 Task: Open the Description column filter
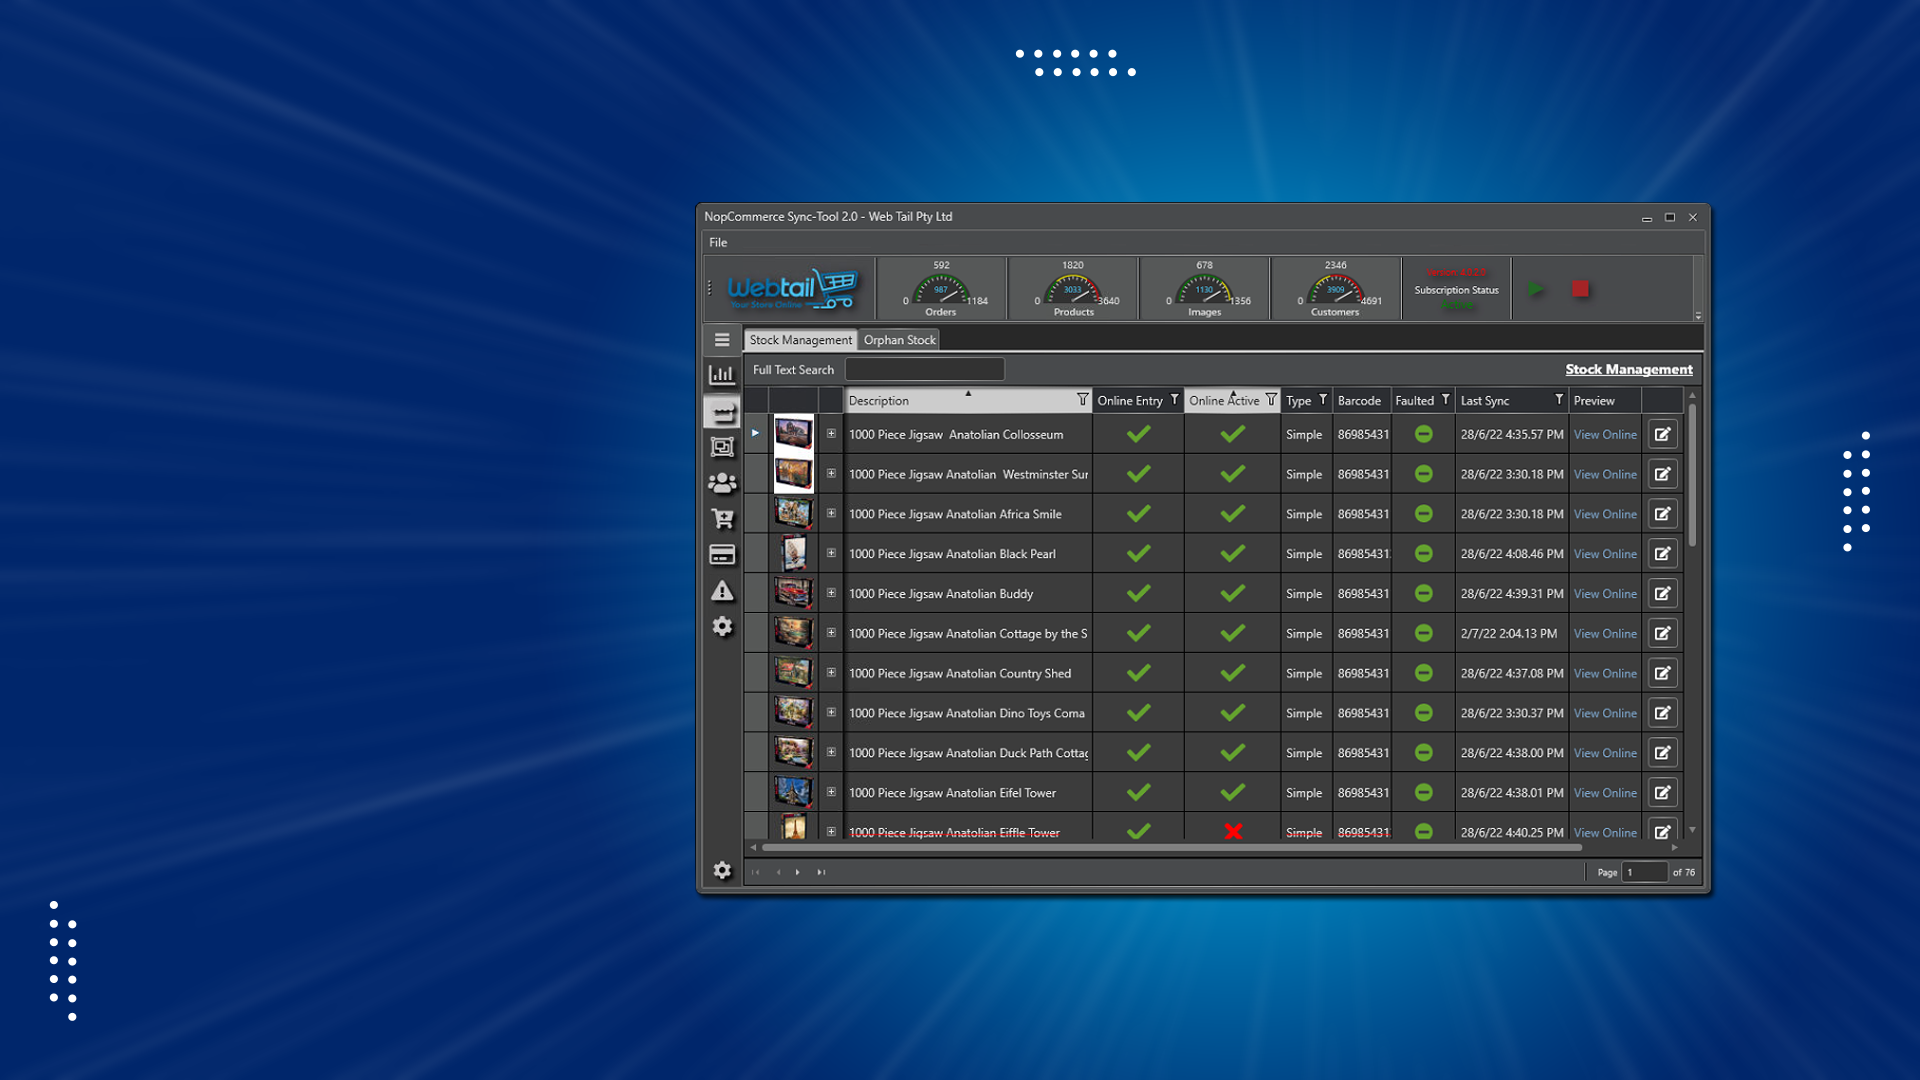click(x=1082, y=400)
